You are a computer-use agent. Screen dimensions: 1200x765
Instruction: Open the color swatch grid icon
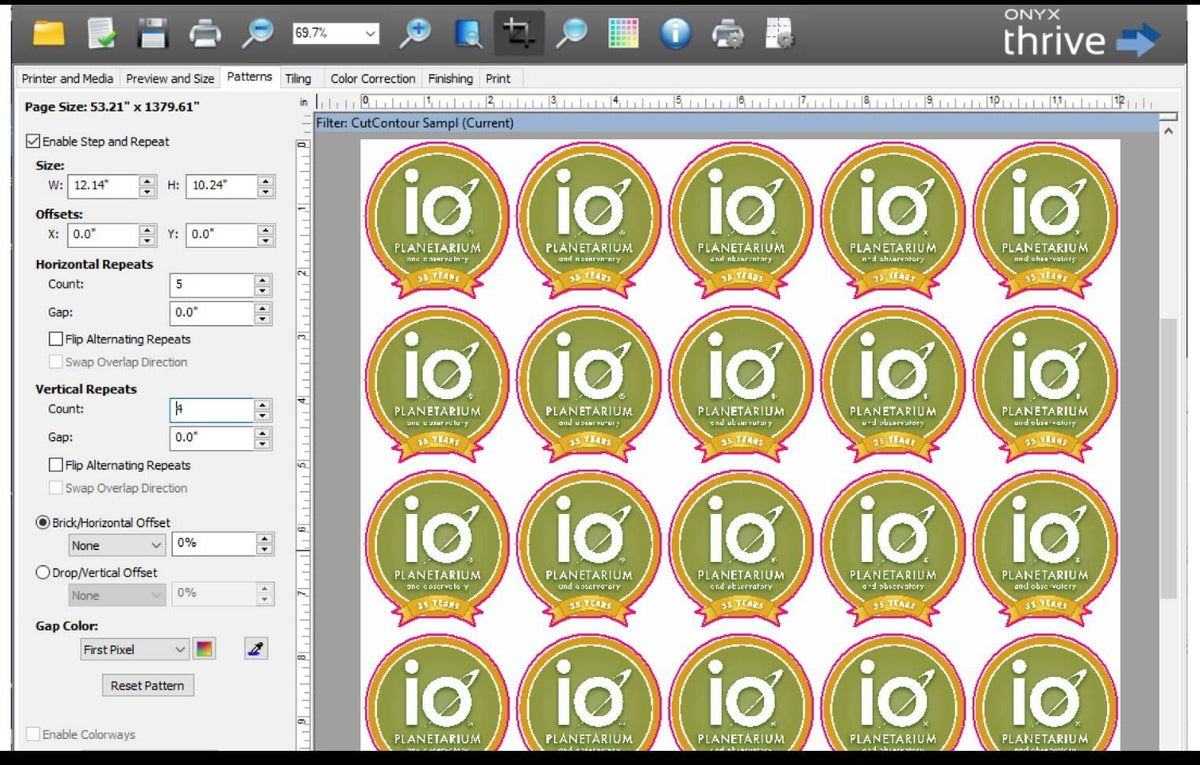coord(623,34)
